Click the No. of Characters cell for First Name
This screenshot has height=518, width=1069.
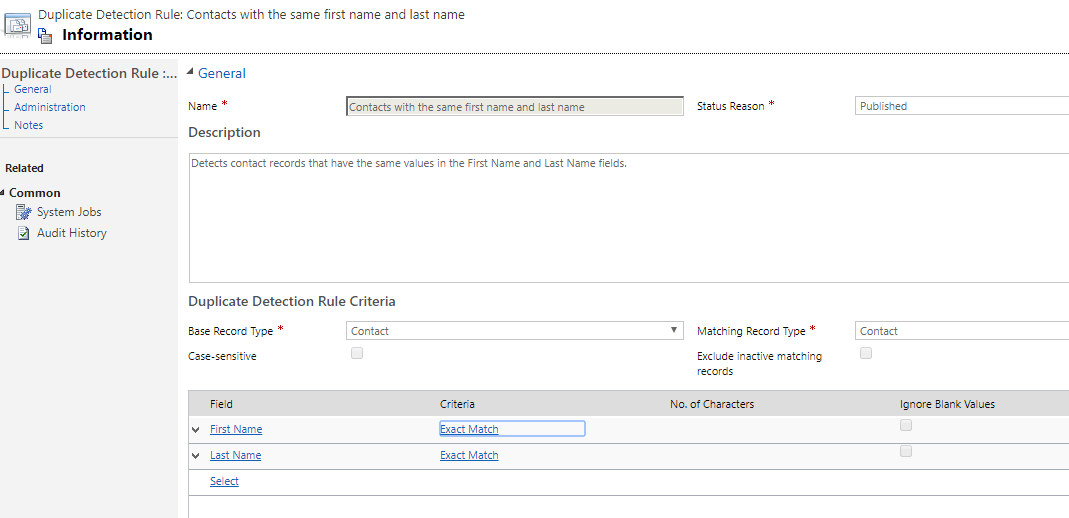click(780, 429)
